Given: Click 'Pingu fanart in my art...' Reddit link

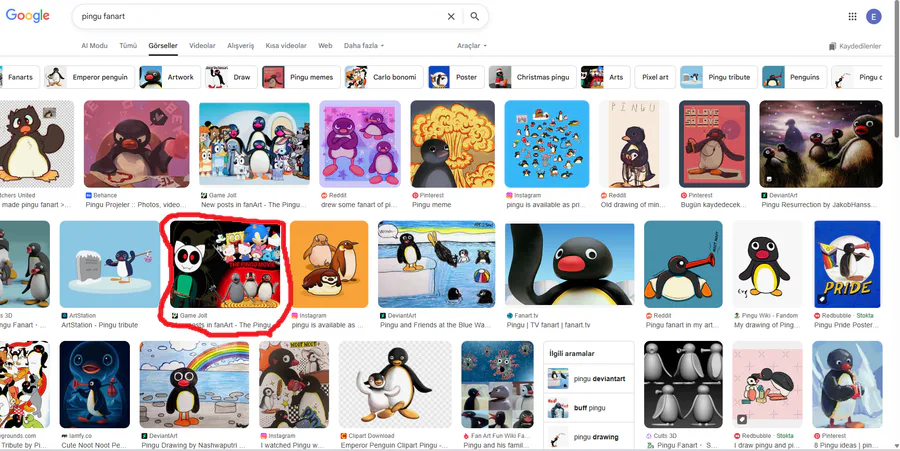Looking at the screenshot, I should 682,325.
